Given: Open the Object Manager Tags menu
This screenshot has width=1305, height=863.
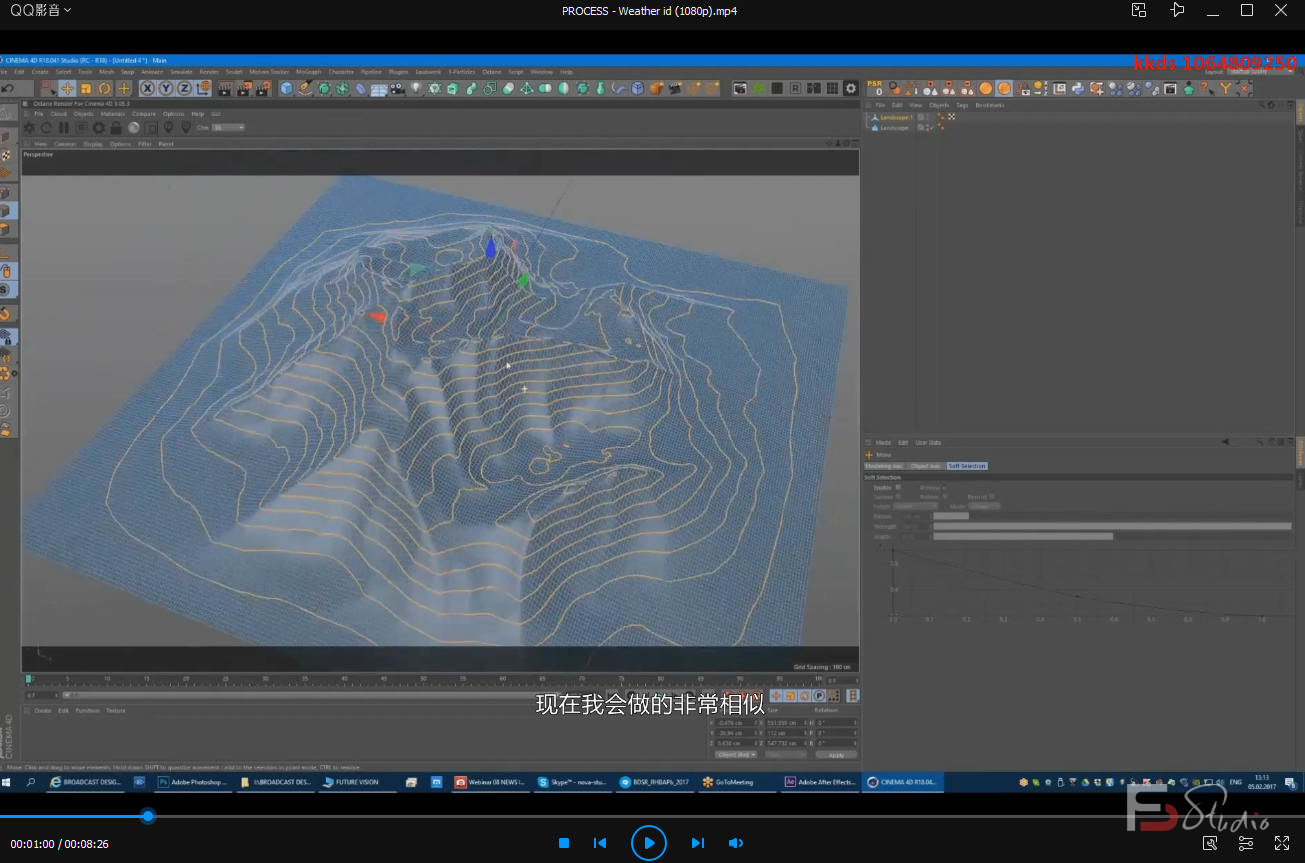Looking at the screenshot, I should click(962, 105).
